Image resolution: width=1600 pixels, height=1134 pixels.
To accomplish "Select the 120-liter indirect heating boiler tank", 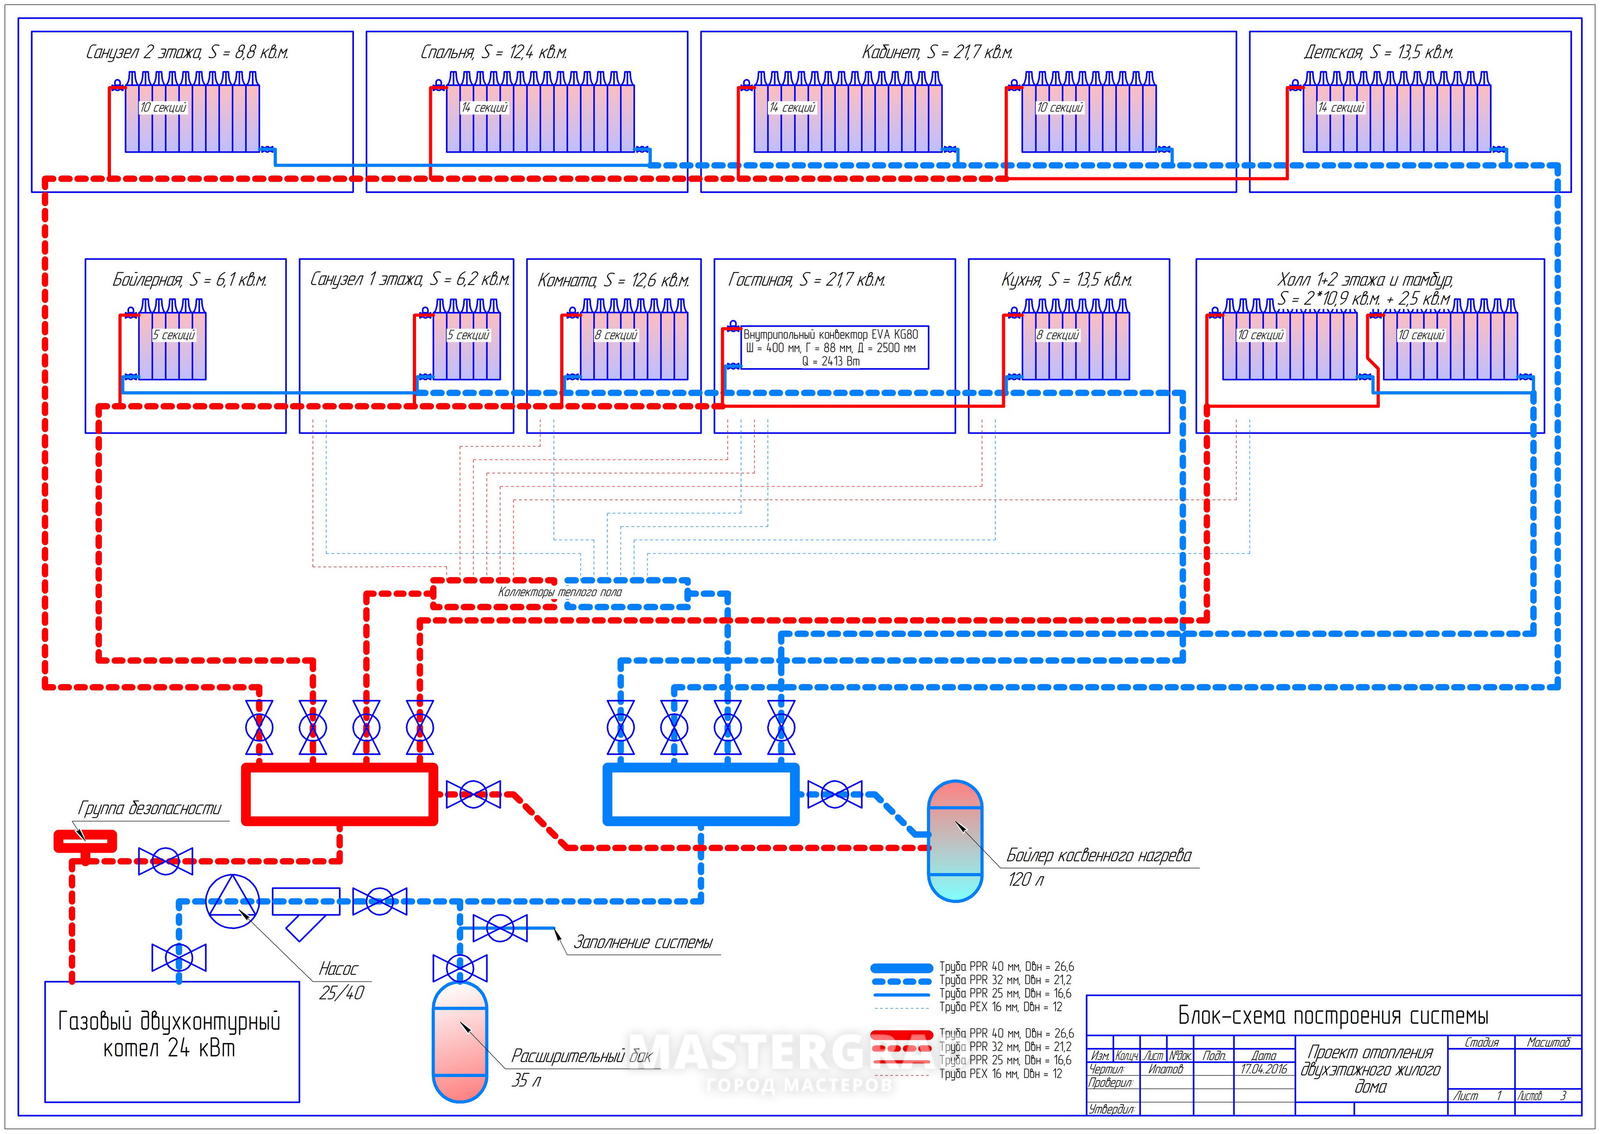I will [x=955, y=840].
